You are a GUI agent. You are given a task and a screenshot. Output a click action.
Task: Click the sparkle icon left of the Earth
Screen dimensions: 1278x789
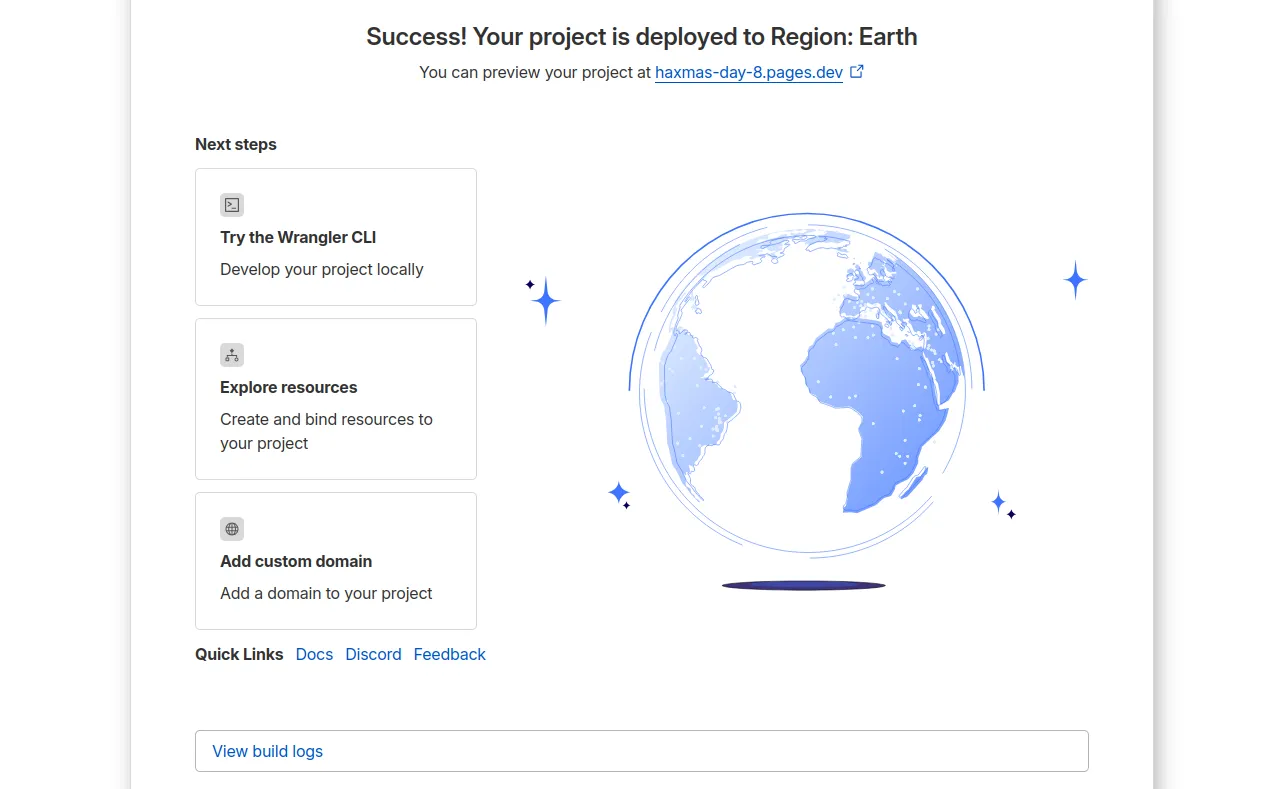[544, 299]
